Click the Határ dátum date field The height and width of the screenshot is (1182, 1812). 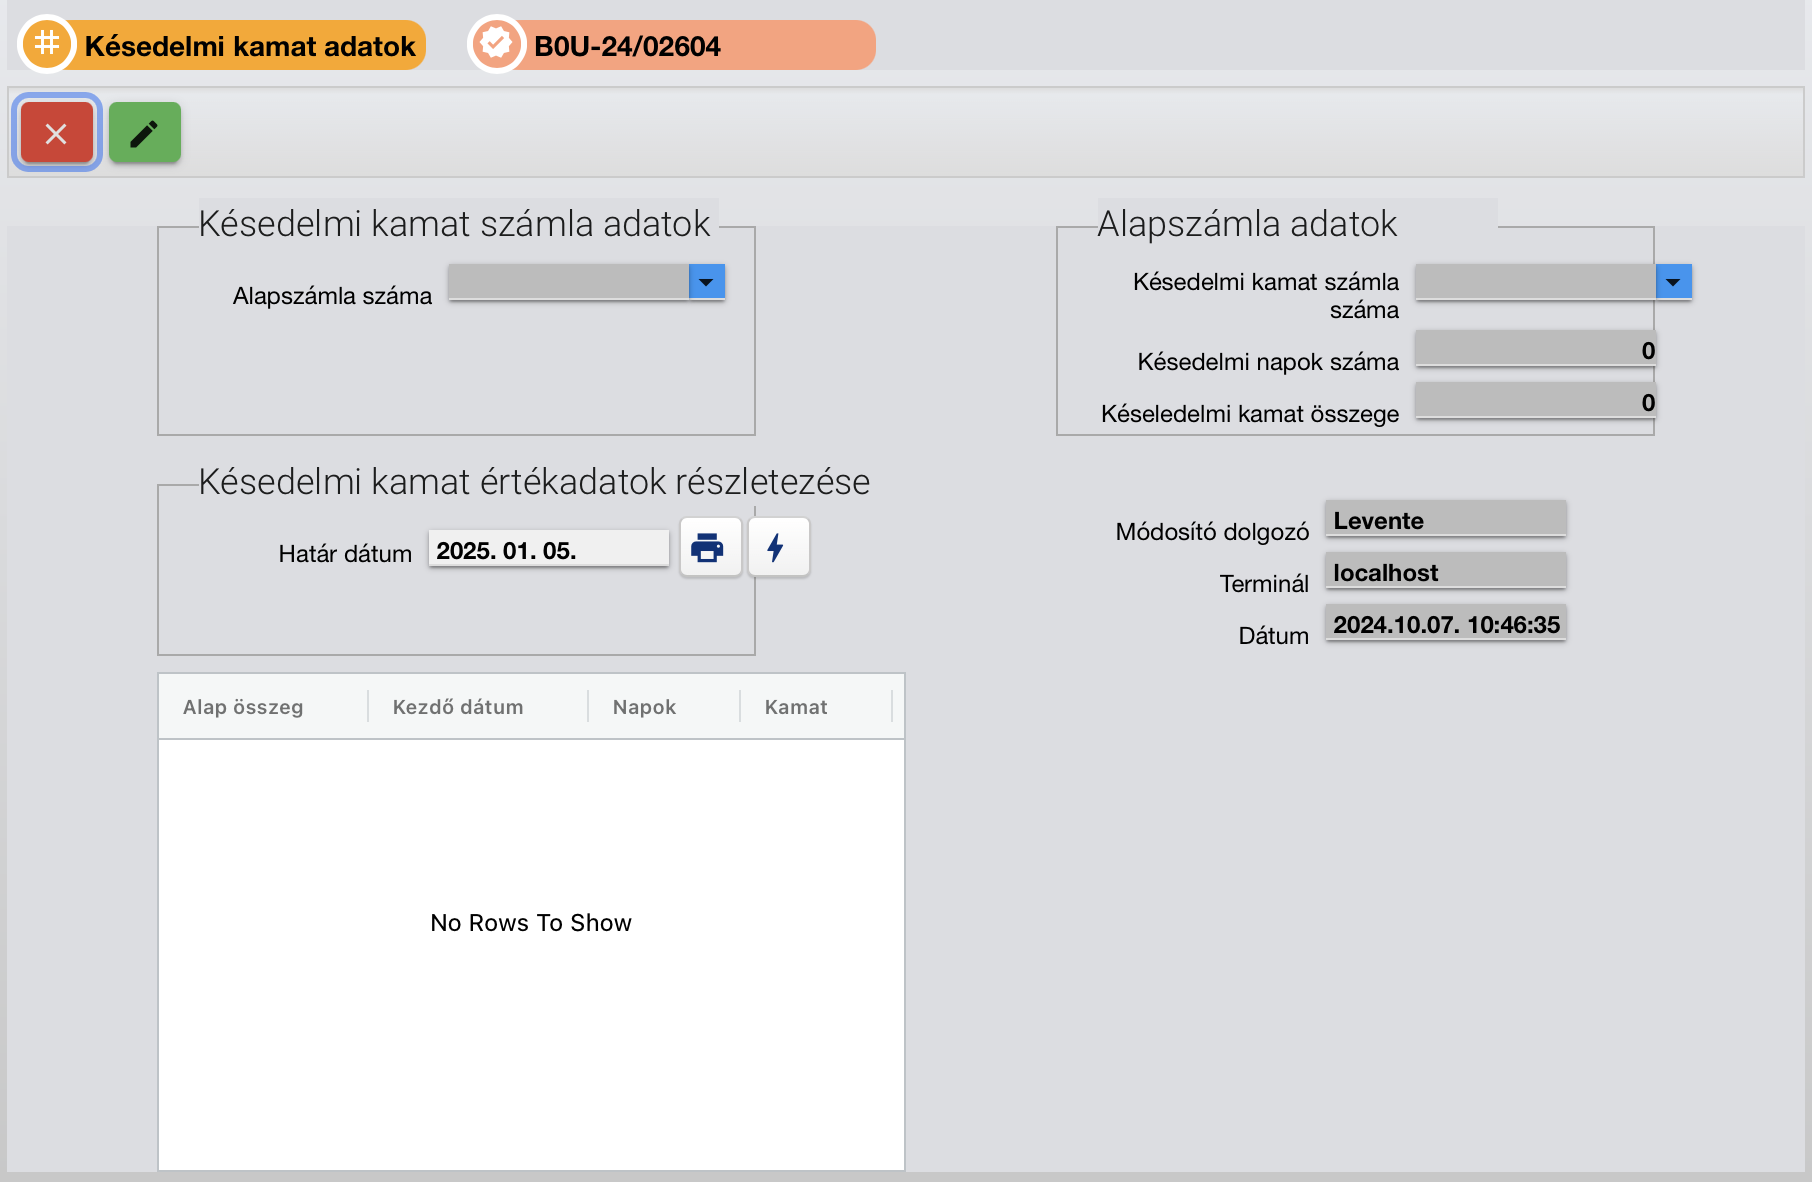click(x=549, y=549)
